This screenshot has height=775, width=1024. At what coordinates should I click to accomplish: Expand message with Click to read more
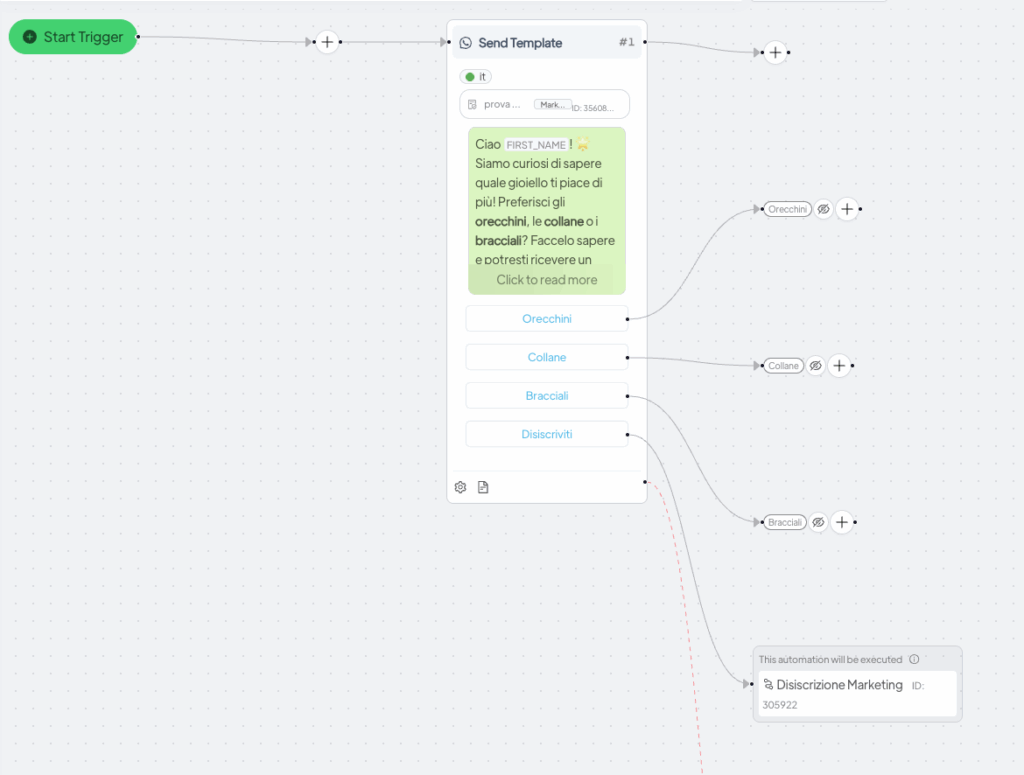click(546, 280)
